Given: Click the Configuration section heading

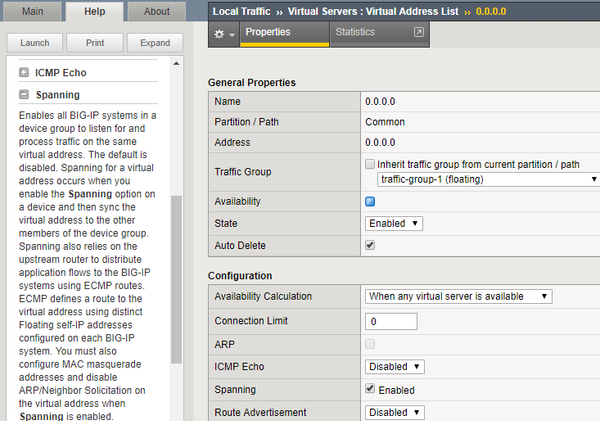Looking at the screenshot, I should pos(240,276).
